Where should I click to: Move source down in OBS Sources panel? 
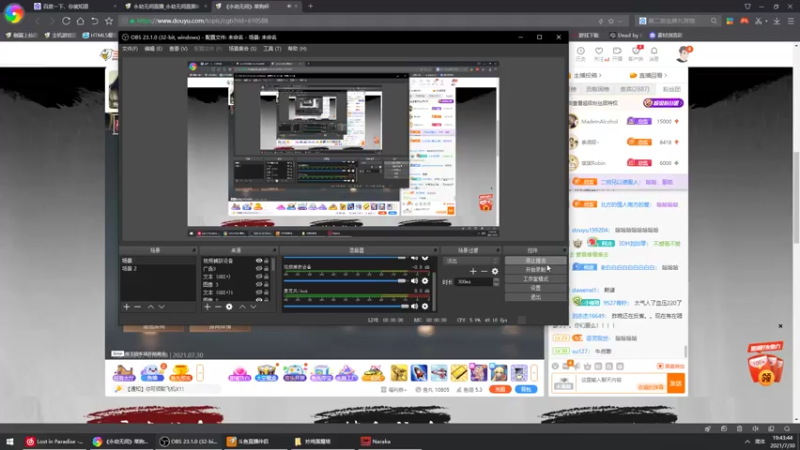[x=253, y=307]
